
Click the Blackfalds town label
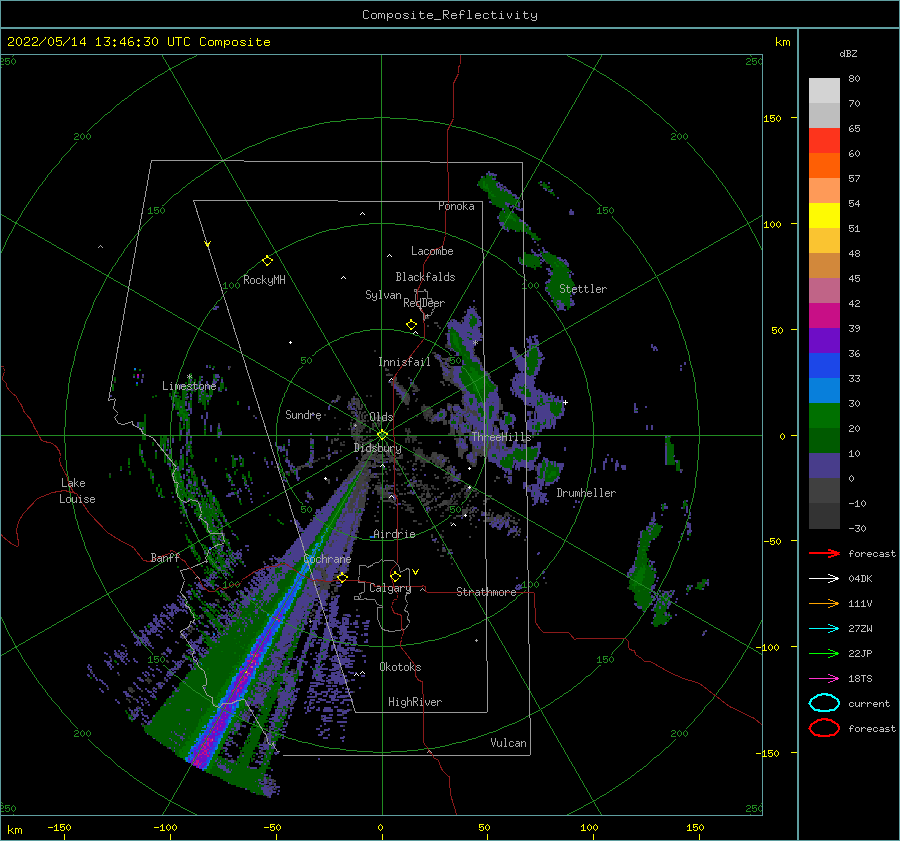click(x=425, y=277)
